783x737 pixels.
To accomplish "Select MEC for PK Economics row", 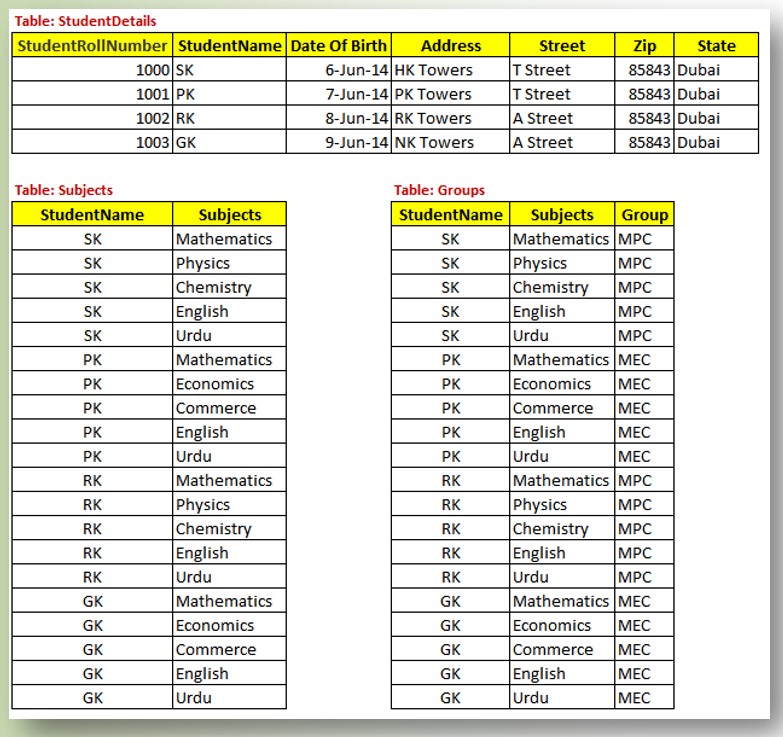I will click(x=644, y=383).
